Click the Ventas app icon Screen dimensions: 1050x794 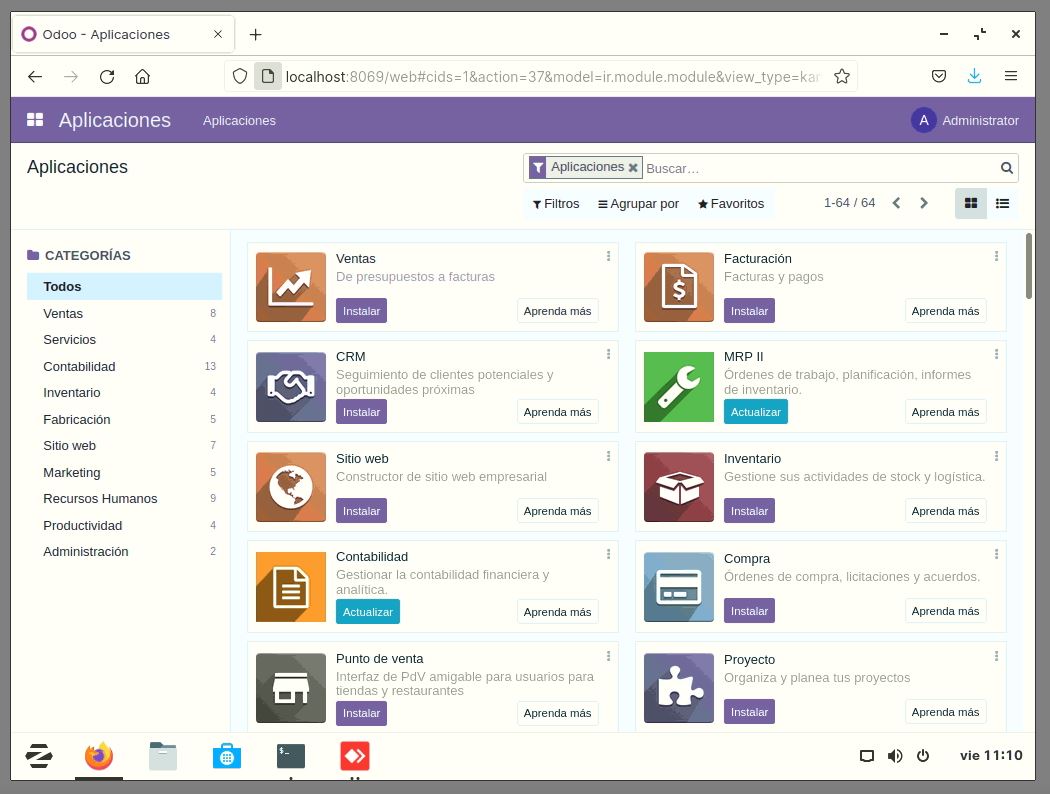(x=291, y=287)
